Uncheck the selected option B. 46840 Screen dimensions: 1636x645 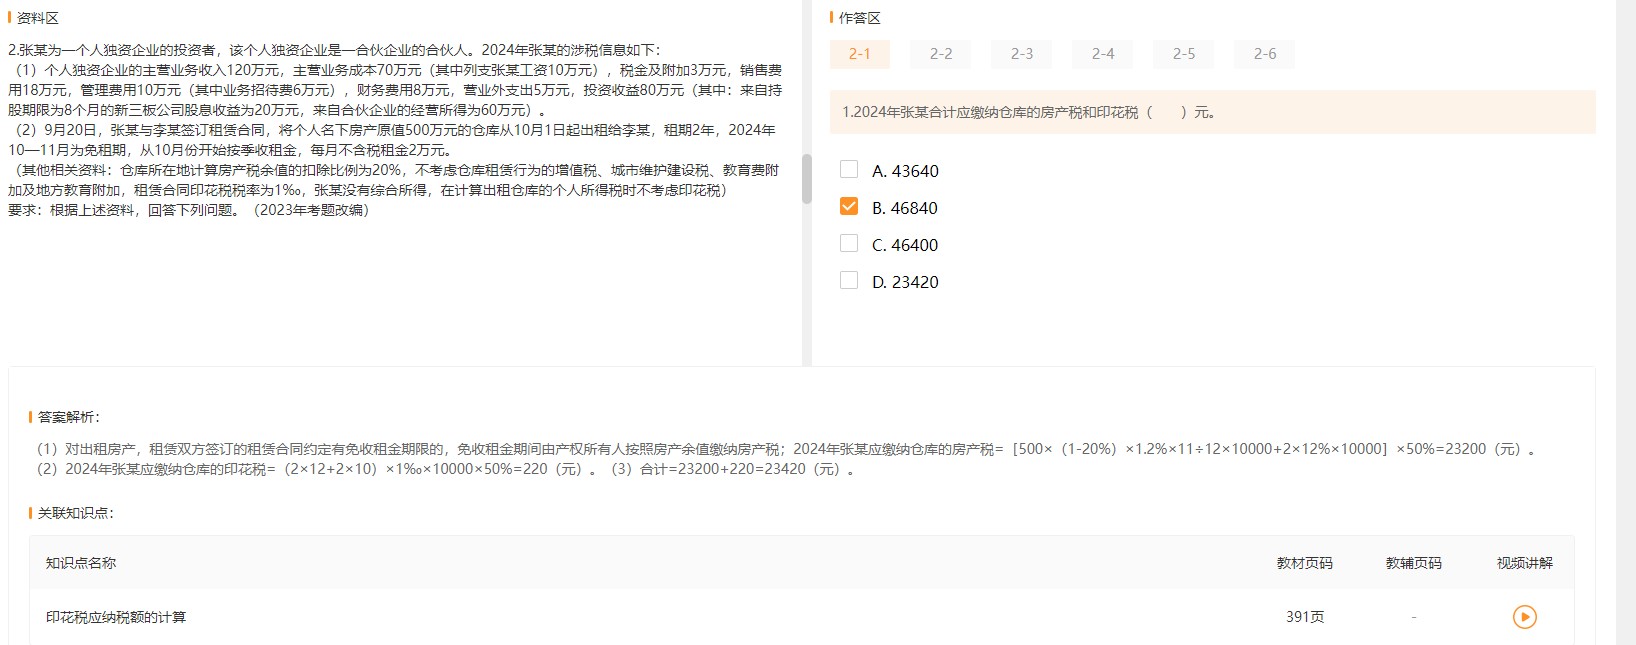[x=849, y=207]
